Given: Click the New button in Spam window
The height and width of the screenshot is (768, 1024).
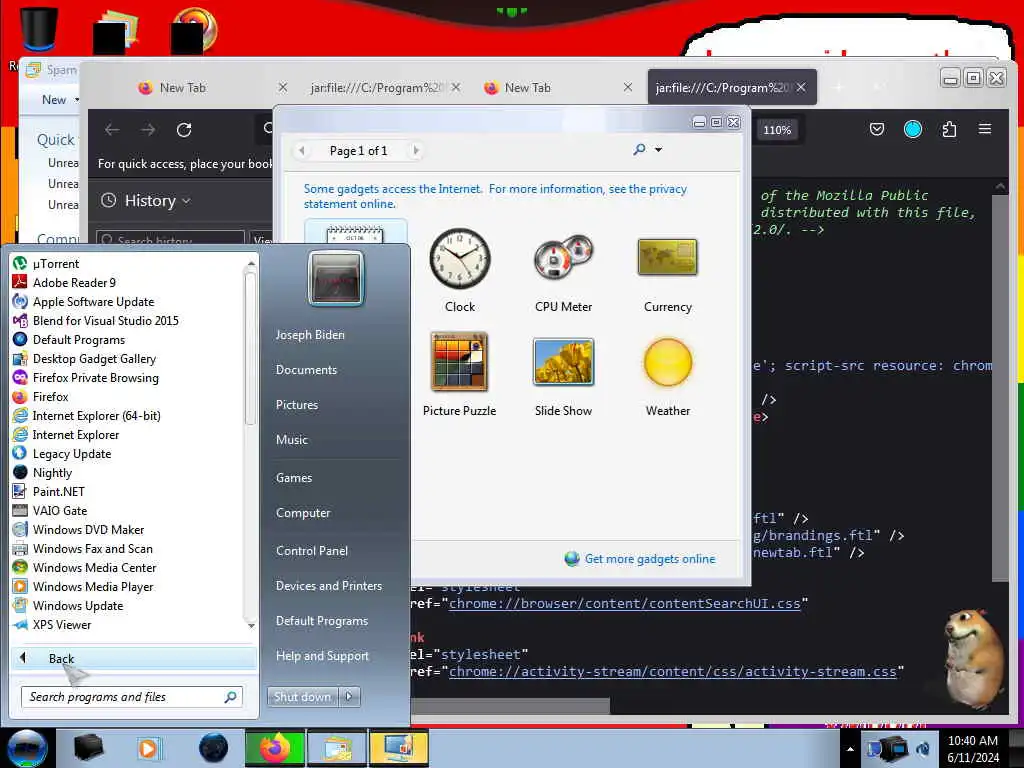Looking at the screenshot, I should click(54, 100).
